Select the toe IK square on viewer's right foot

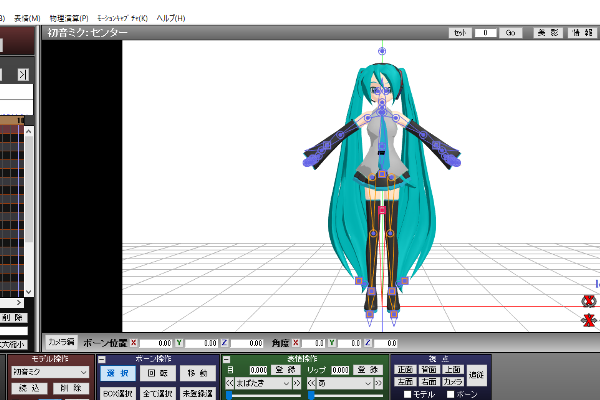[394, 315]
